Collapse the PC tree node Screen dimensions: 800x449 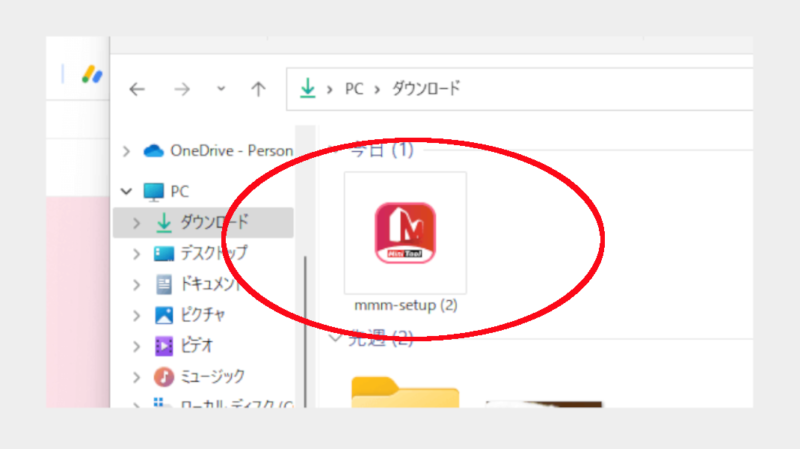126,191
